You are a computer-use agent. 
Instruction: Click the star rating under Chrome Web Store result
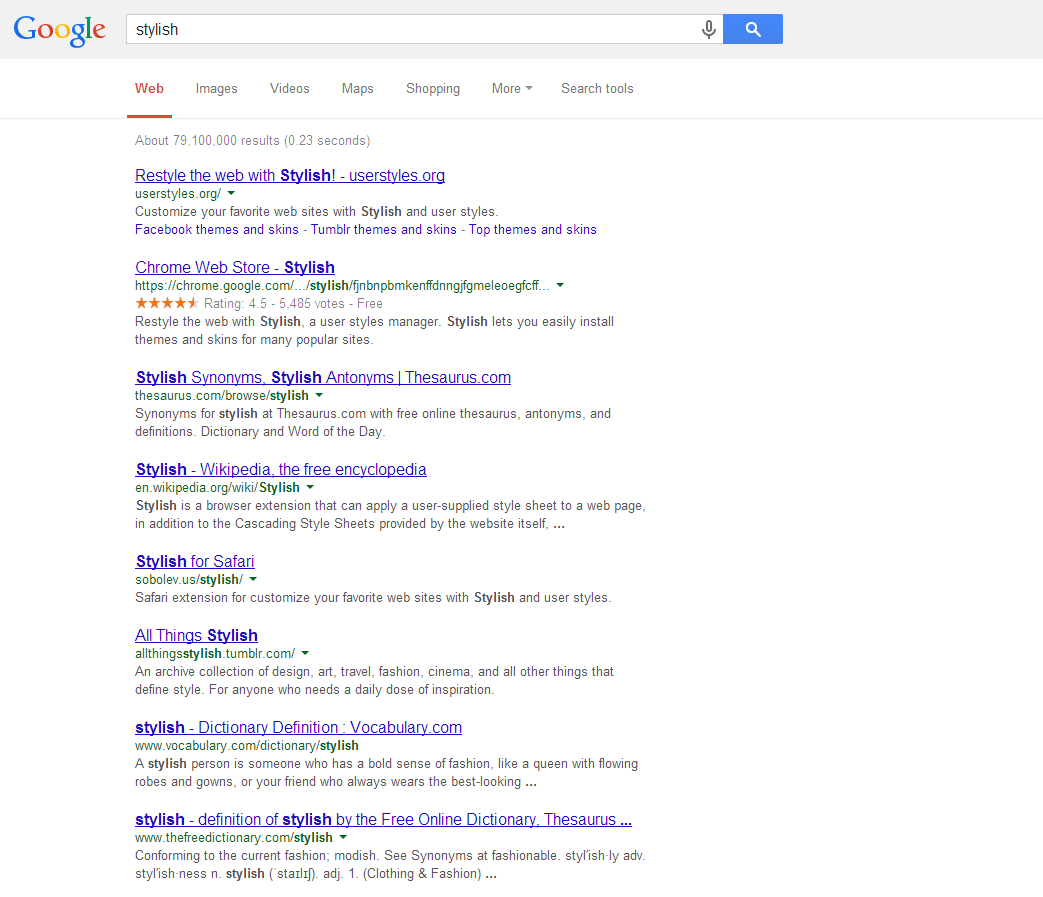pyautogui.click(x=163, y=303)
